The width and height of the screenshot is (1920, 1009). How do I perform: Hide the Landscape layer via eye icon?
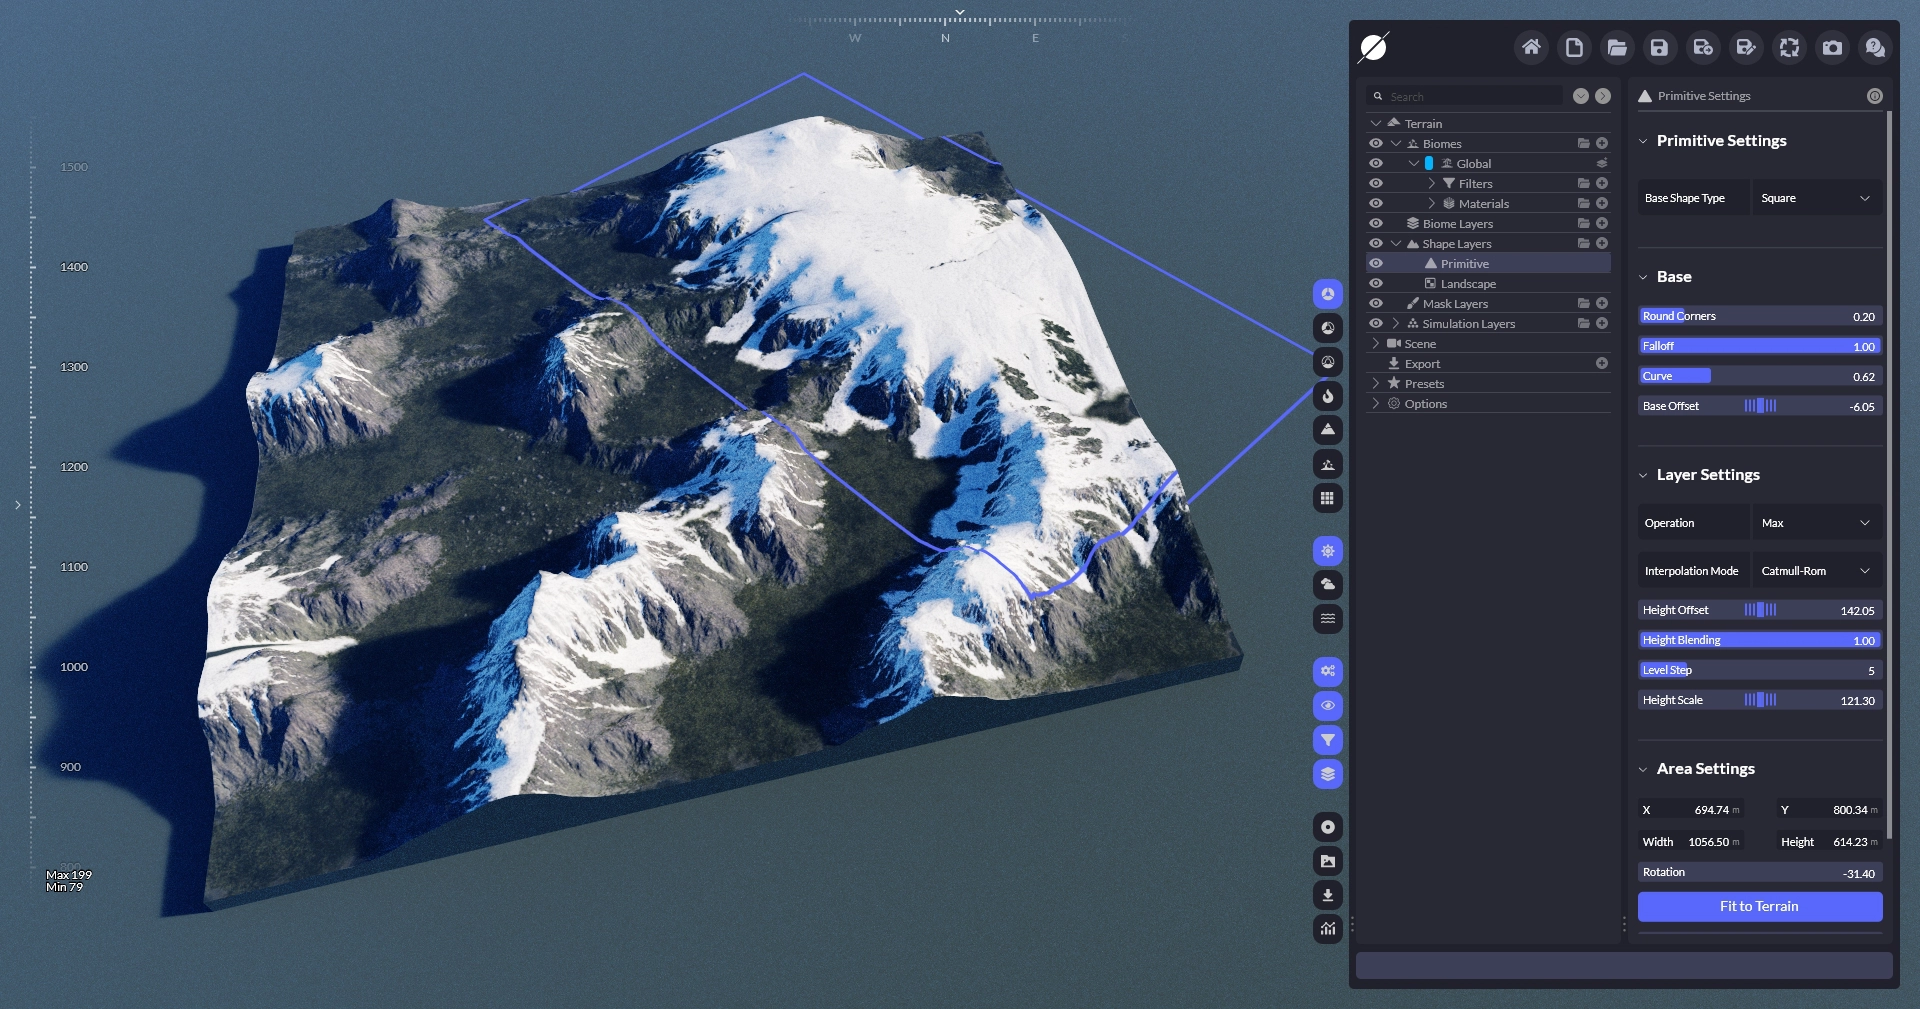1376,283
